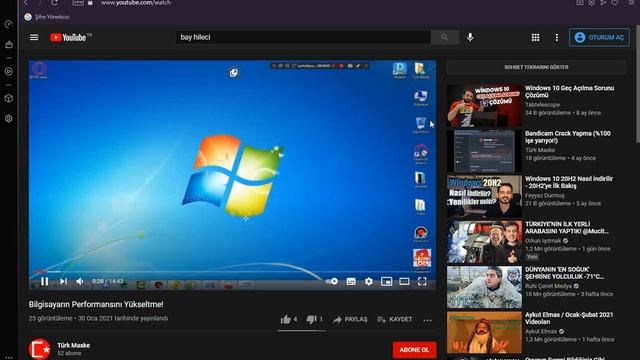Screen dimensions: 640x360
Task: Show chat replay with SOHBET TEKRARINI GÖSTER
Action: (x=536, y=67)
